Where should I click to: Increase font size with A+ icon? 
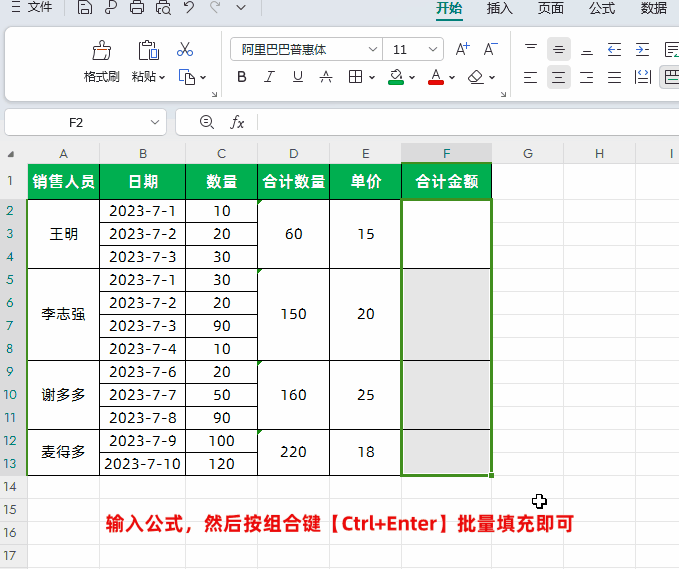pos(462,49)
